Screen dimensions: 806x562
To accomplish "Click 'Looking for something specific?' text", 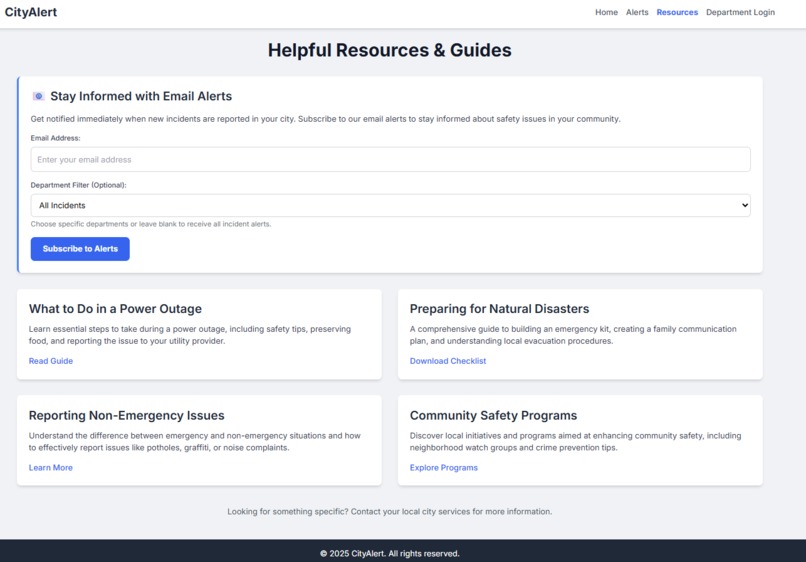I will click(x=390, y=512).
